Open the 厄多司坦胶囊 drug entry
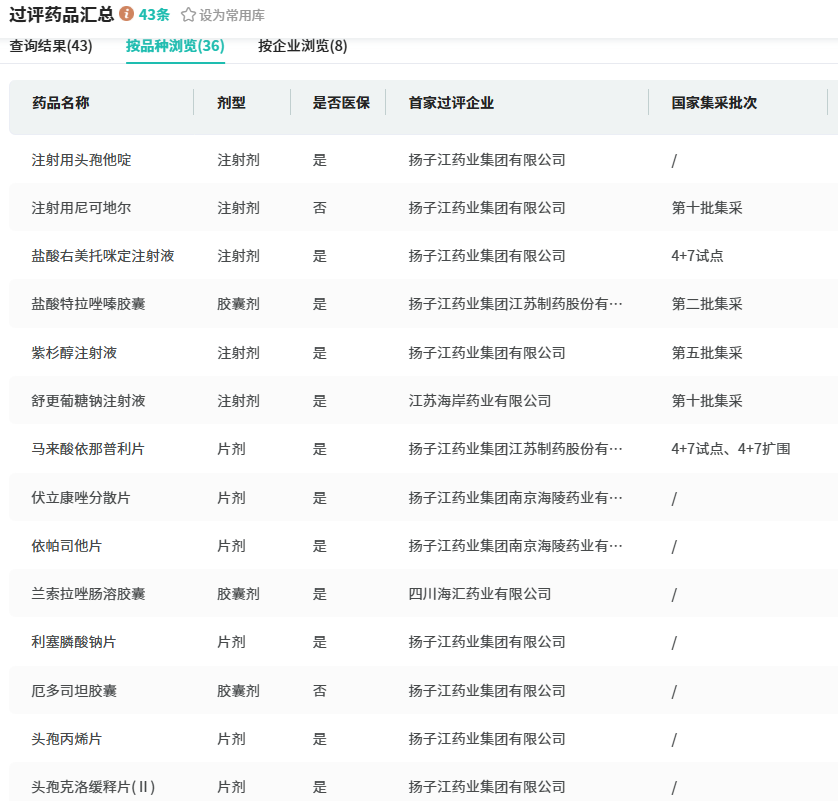The width and height of the screenshot is (838, 801). (x=74, y=691)
